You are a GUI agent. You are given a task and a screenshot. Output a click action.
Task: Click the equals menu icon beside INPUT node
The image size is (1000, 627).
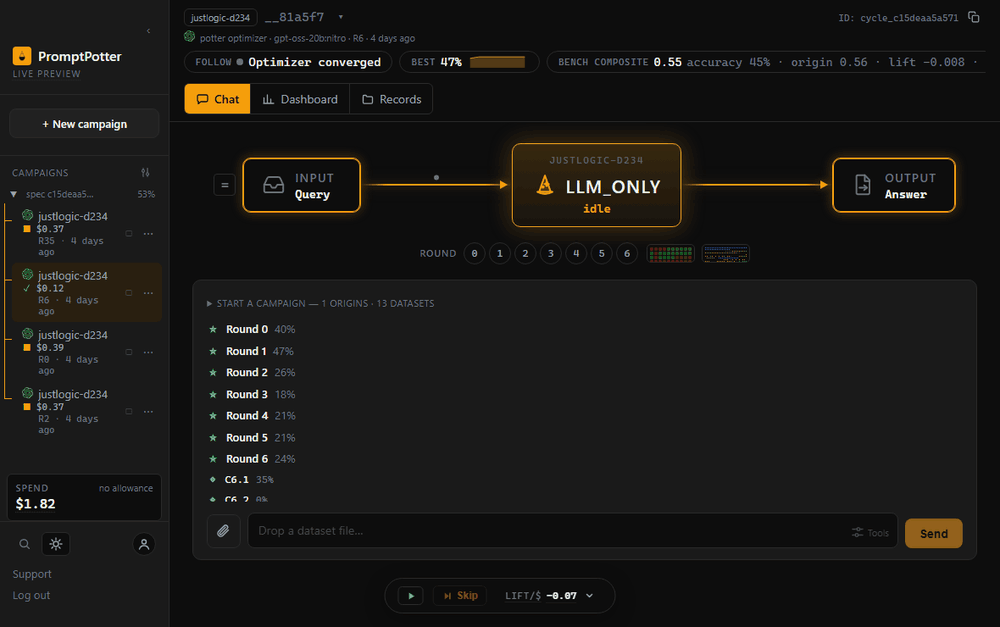click(x=224, y=185)
